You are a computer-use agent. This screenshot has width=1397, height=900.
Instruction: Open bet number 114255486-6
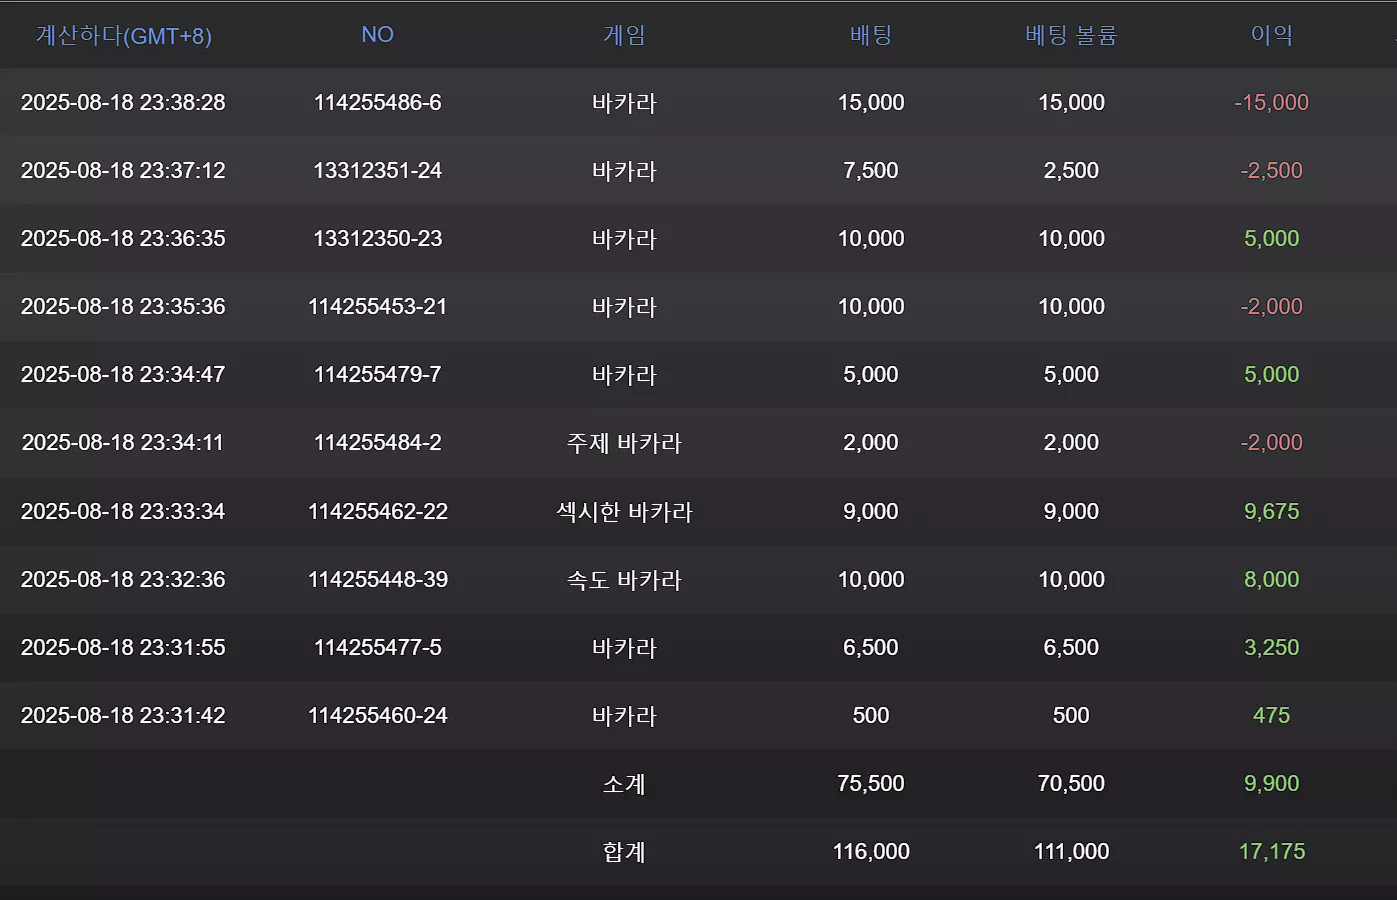click(x=377, y=102)
